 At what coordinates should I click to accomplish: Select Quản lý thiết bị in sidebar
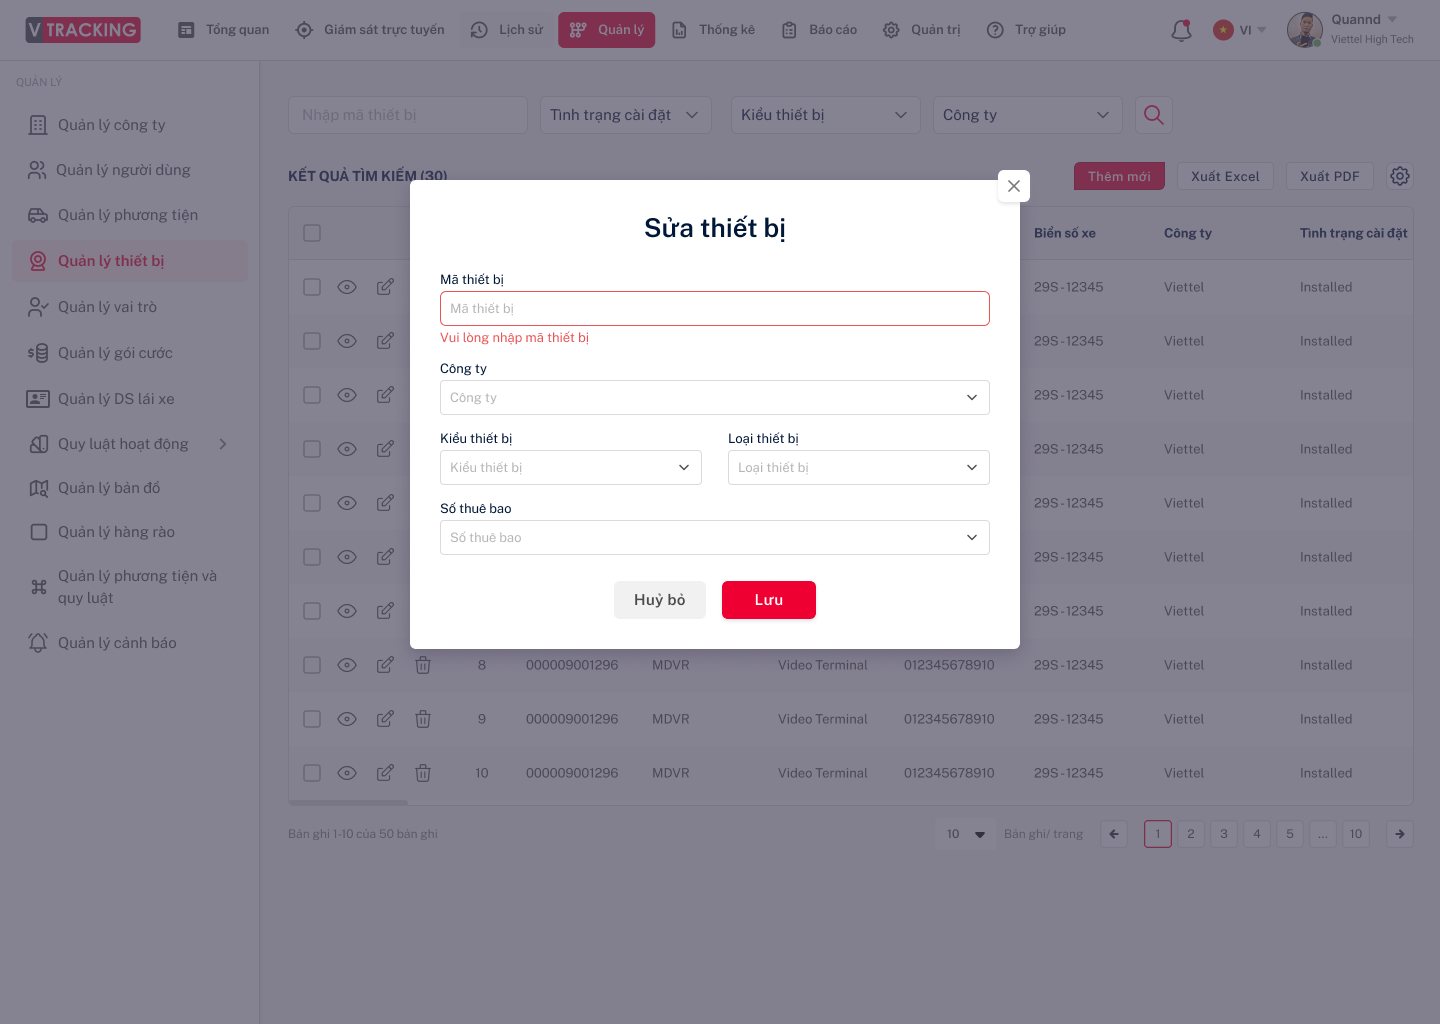[130, 261]
